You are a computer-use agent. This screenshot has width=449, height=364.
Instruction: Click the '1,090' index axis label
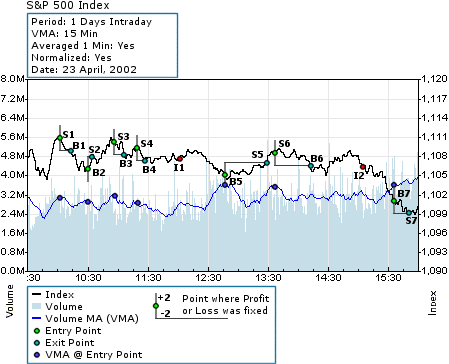(x=435, y=271)
